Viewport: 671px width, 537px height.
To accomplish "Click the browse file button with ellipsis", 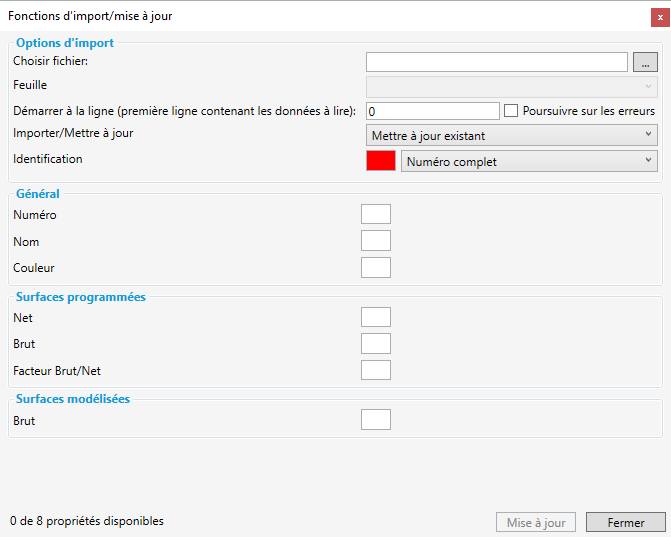I will (645, 62).
